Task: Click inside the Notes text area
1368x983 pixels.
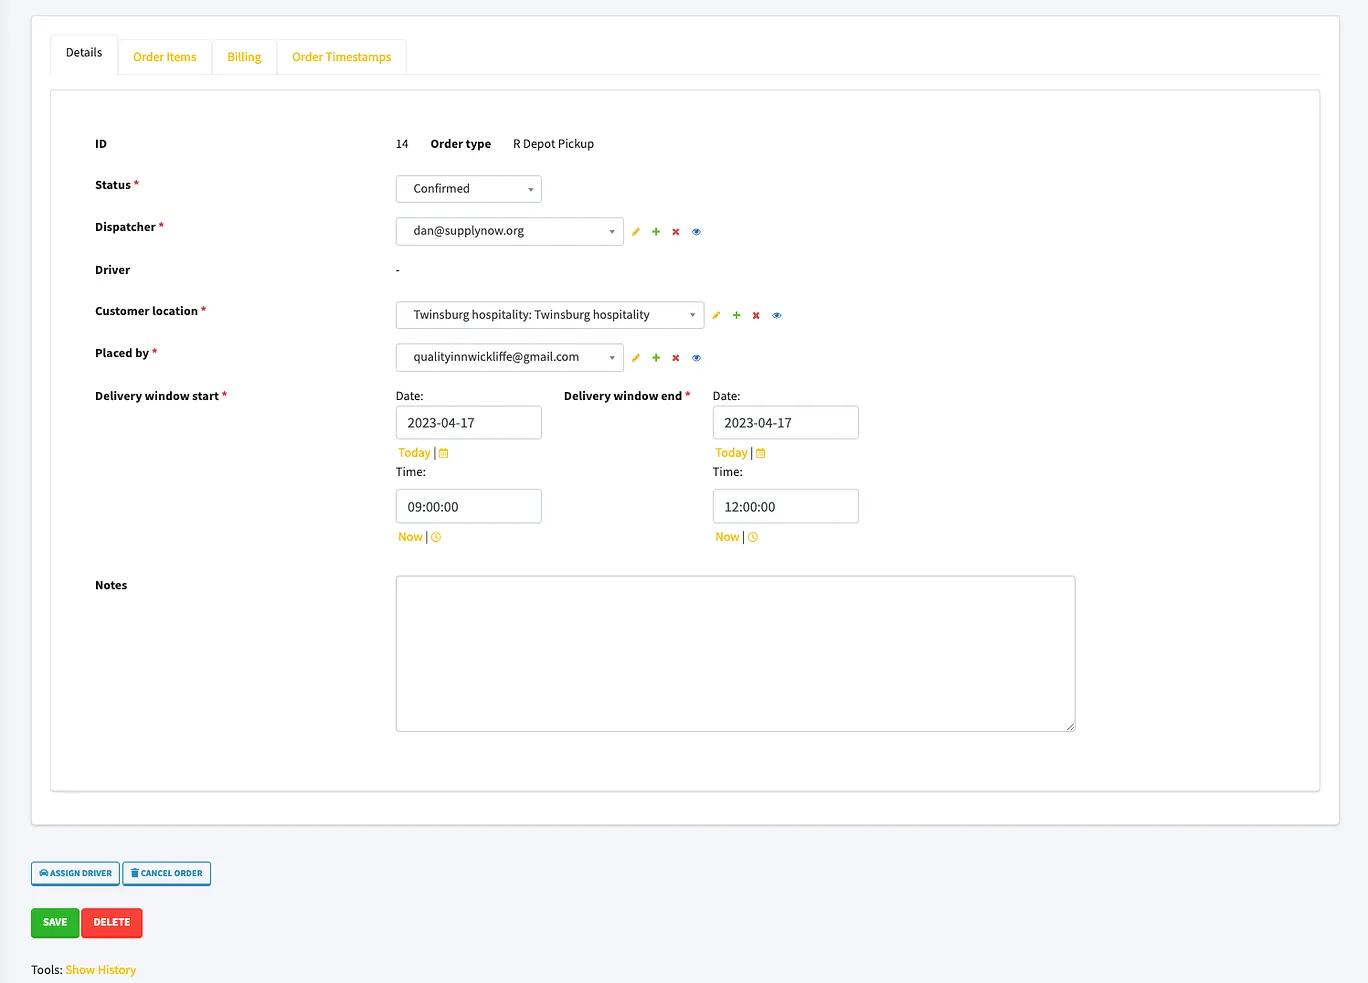Action: point(736,654)
